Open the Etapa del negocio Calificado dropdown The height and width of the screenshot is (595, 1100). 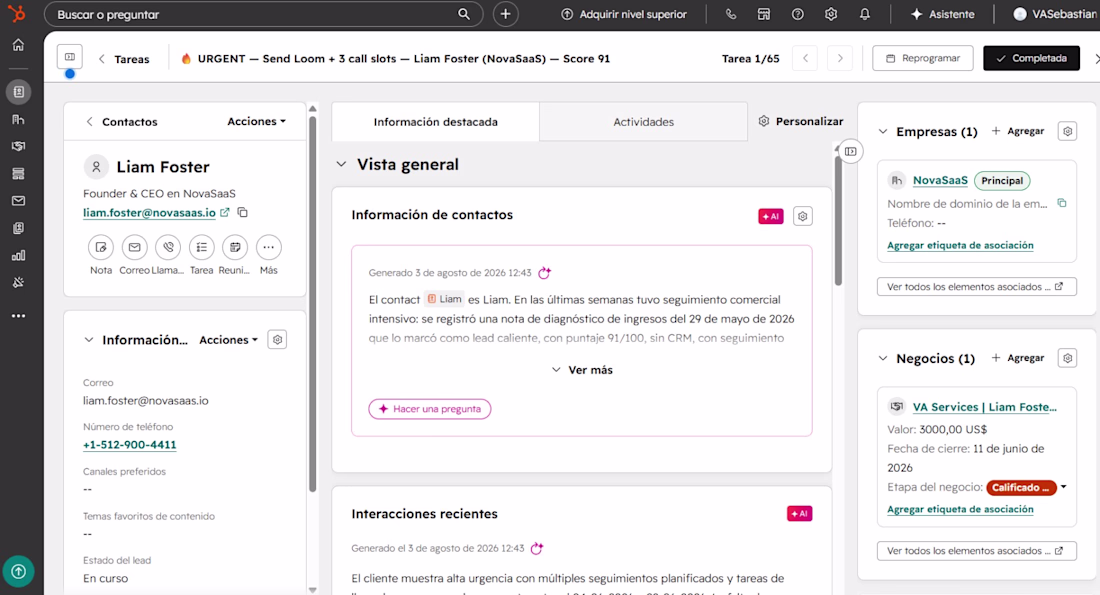[1027, 487]
